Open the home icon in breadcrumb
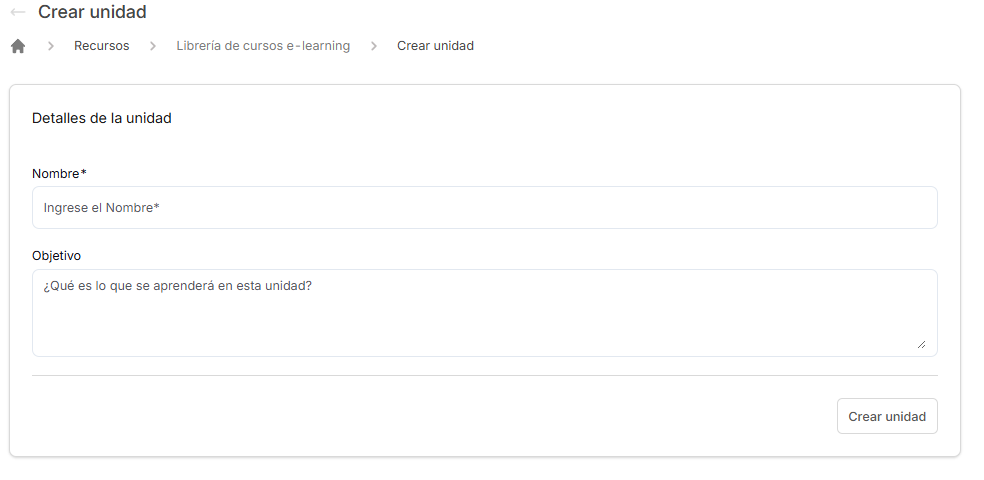The height and width of the screenshot is (480, 984). coord(18,46)
